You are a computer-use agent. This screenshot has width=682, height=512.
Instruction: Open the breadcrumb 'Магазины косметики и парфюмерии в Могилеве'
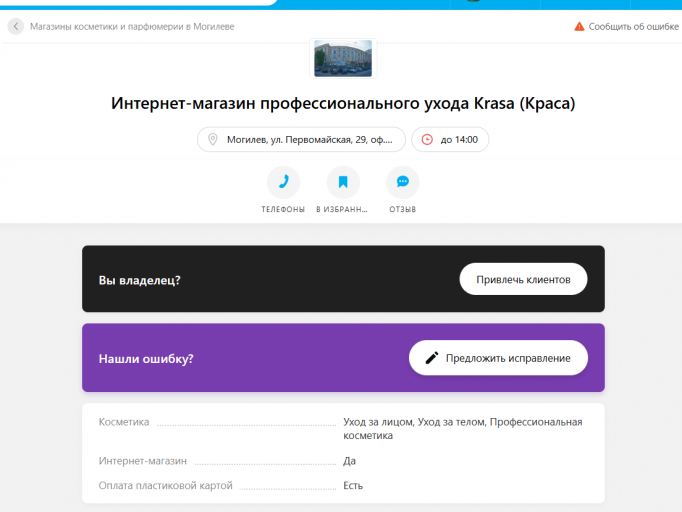click(132, 27)
